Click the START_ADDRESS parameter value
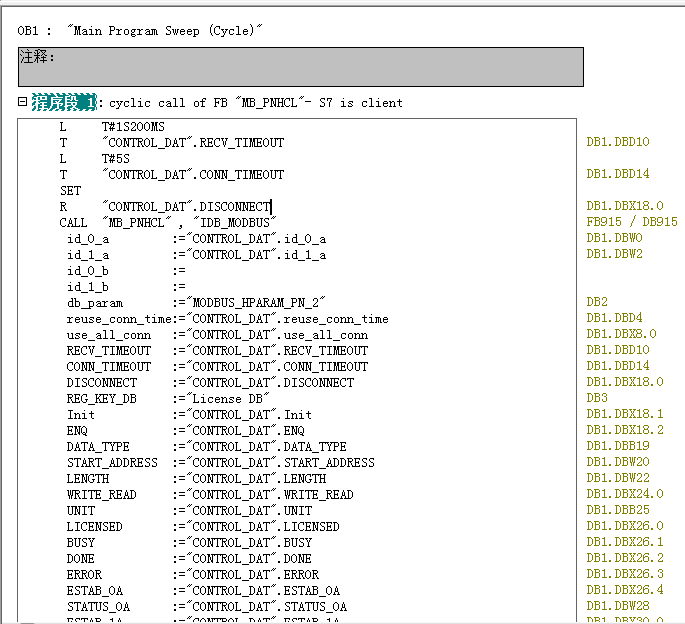Image resolution: width=685 pixels, height=624 pixels. coord(280,463)
